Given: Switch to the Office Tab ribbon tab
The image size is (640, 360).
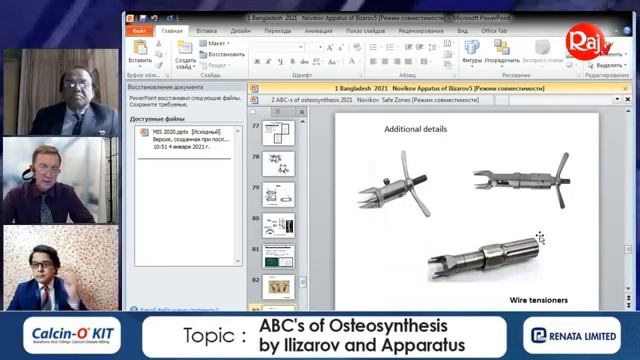Looking at the screenshot, I should [494, 31].
